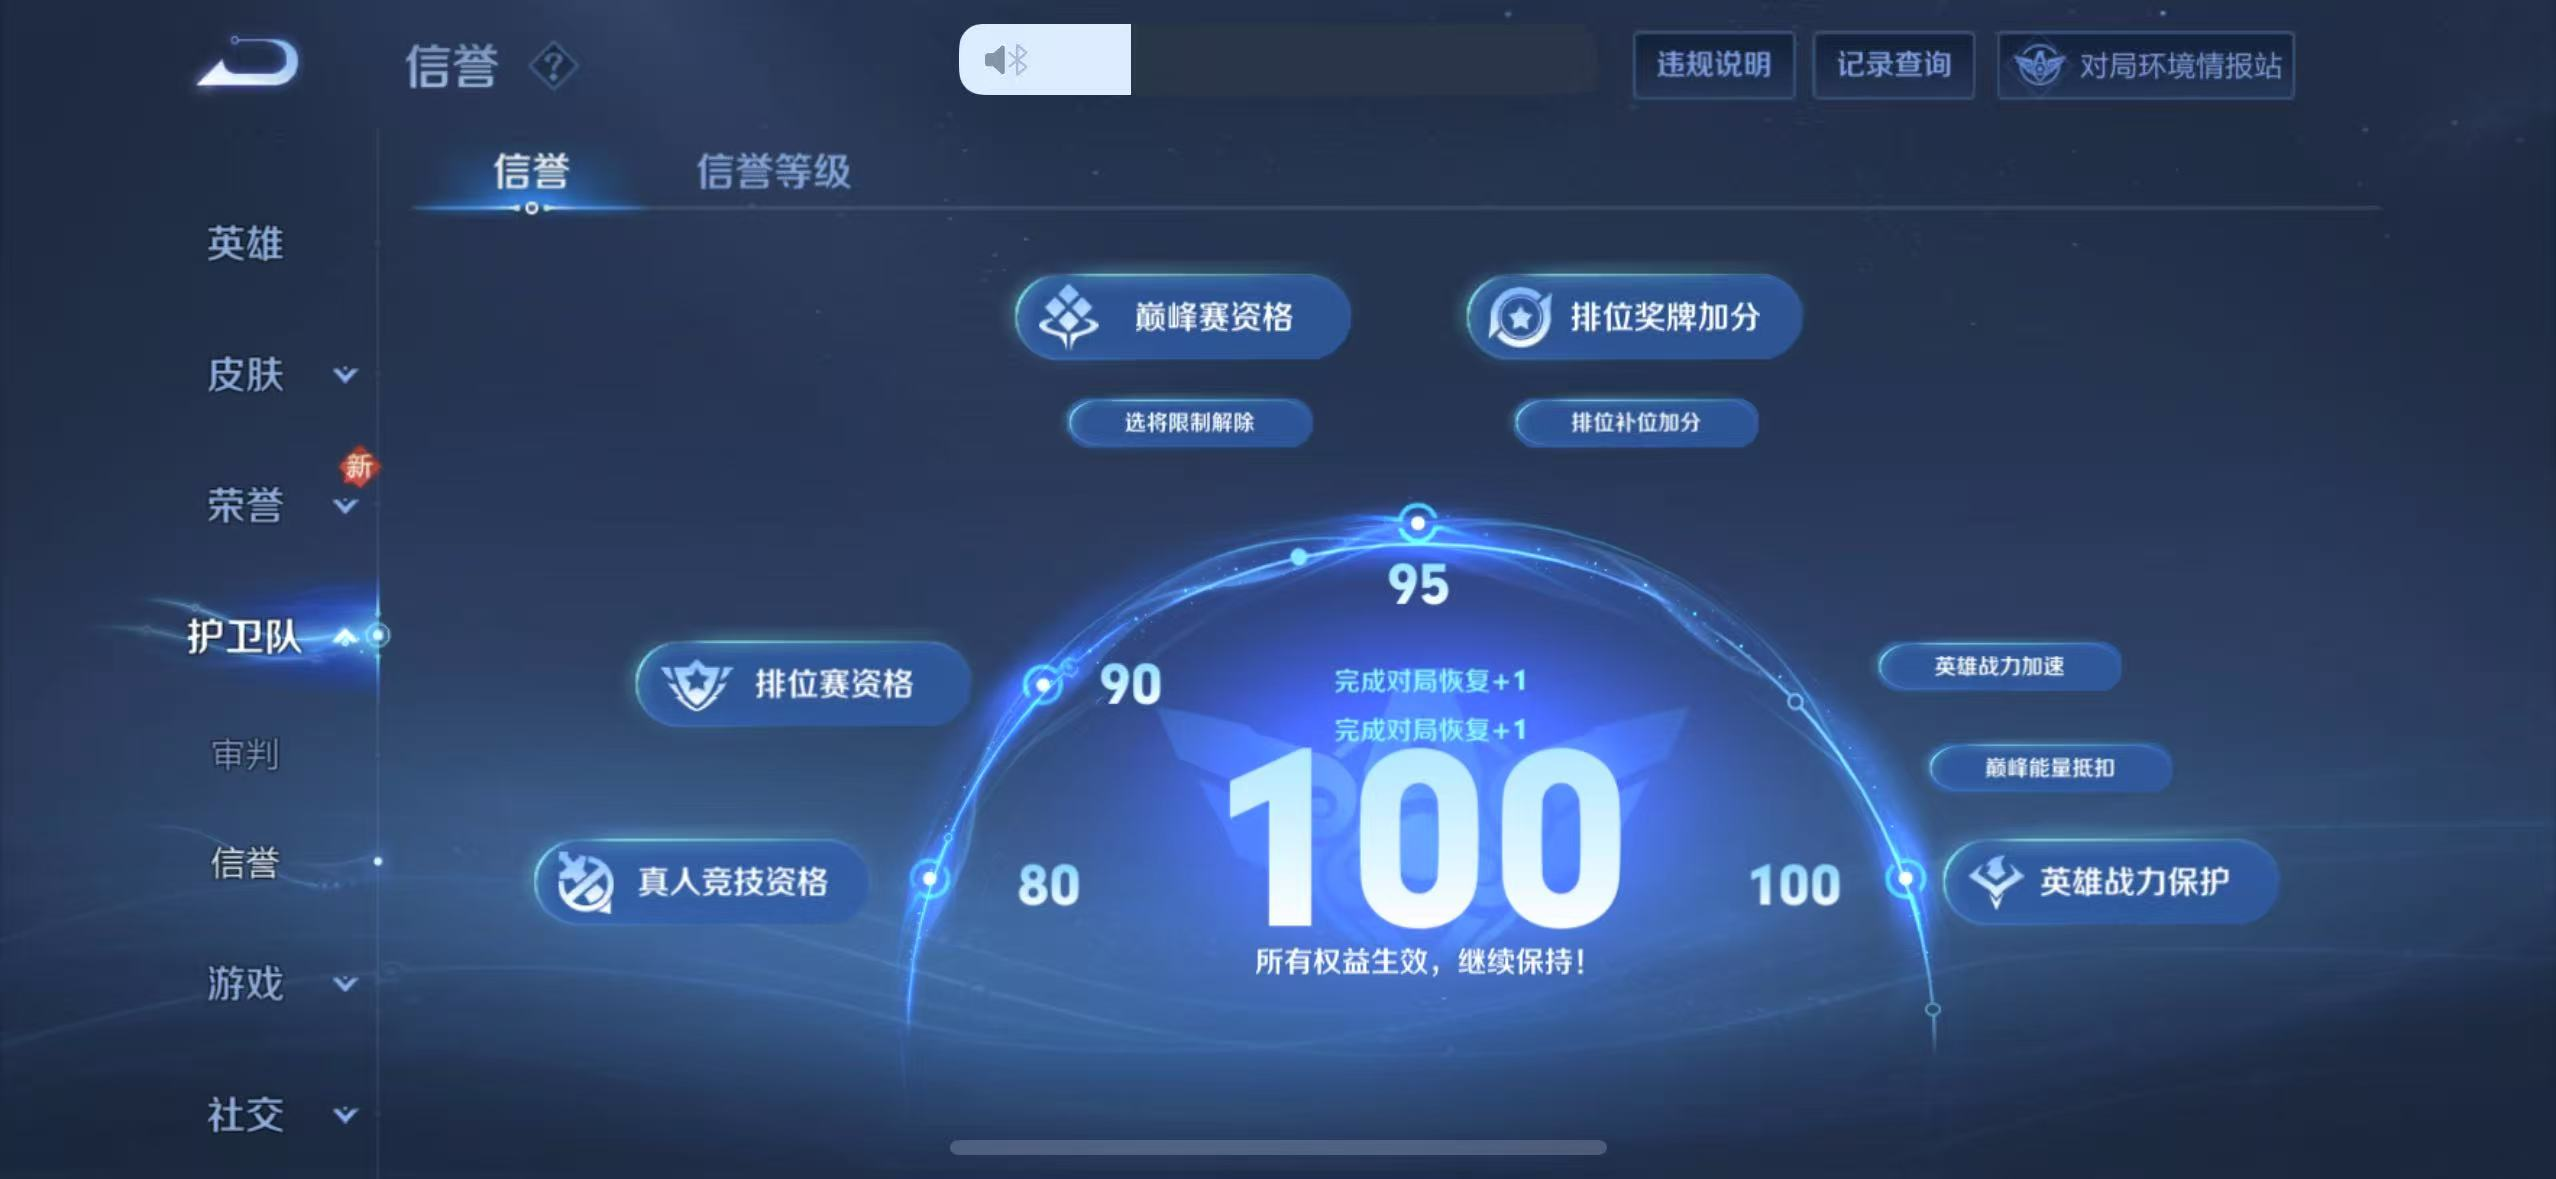Tap the Bluetooth speaker indicator at top
Image resolution: width=2556 pixels, height=1179 pixels.
[x=1005, y=58]
